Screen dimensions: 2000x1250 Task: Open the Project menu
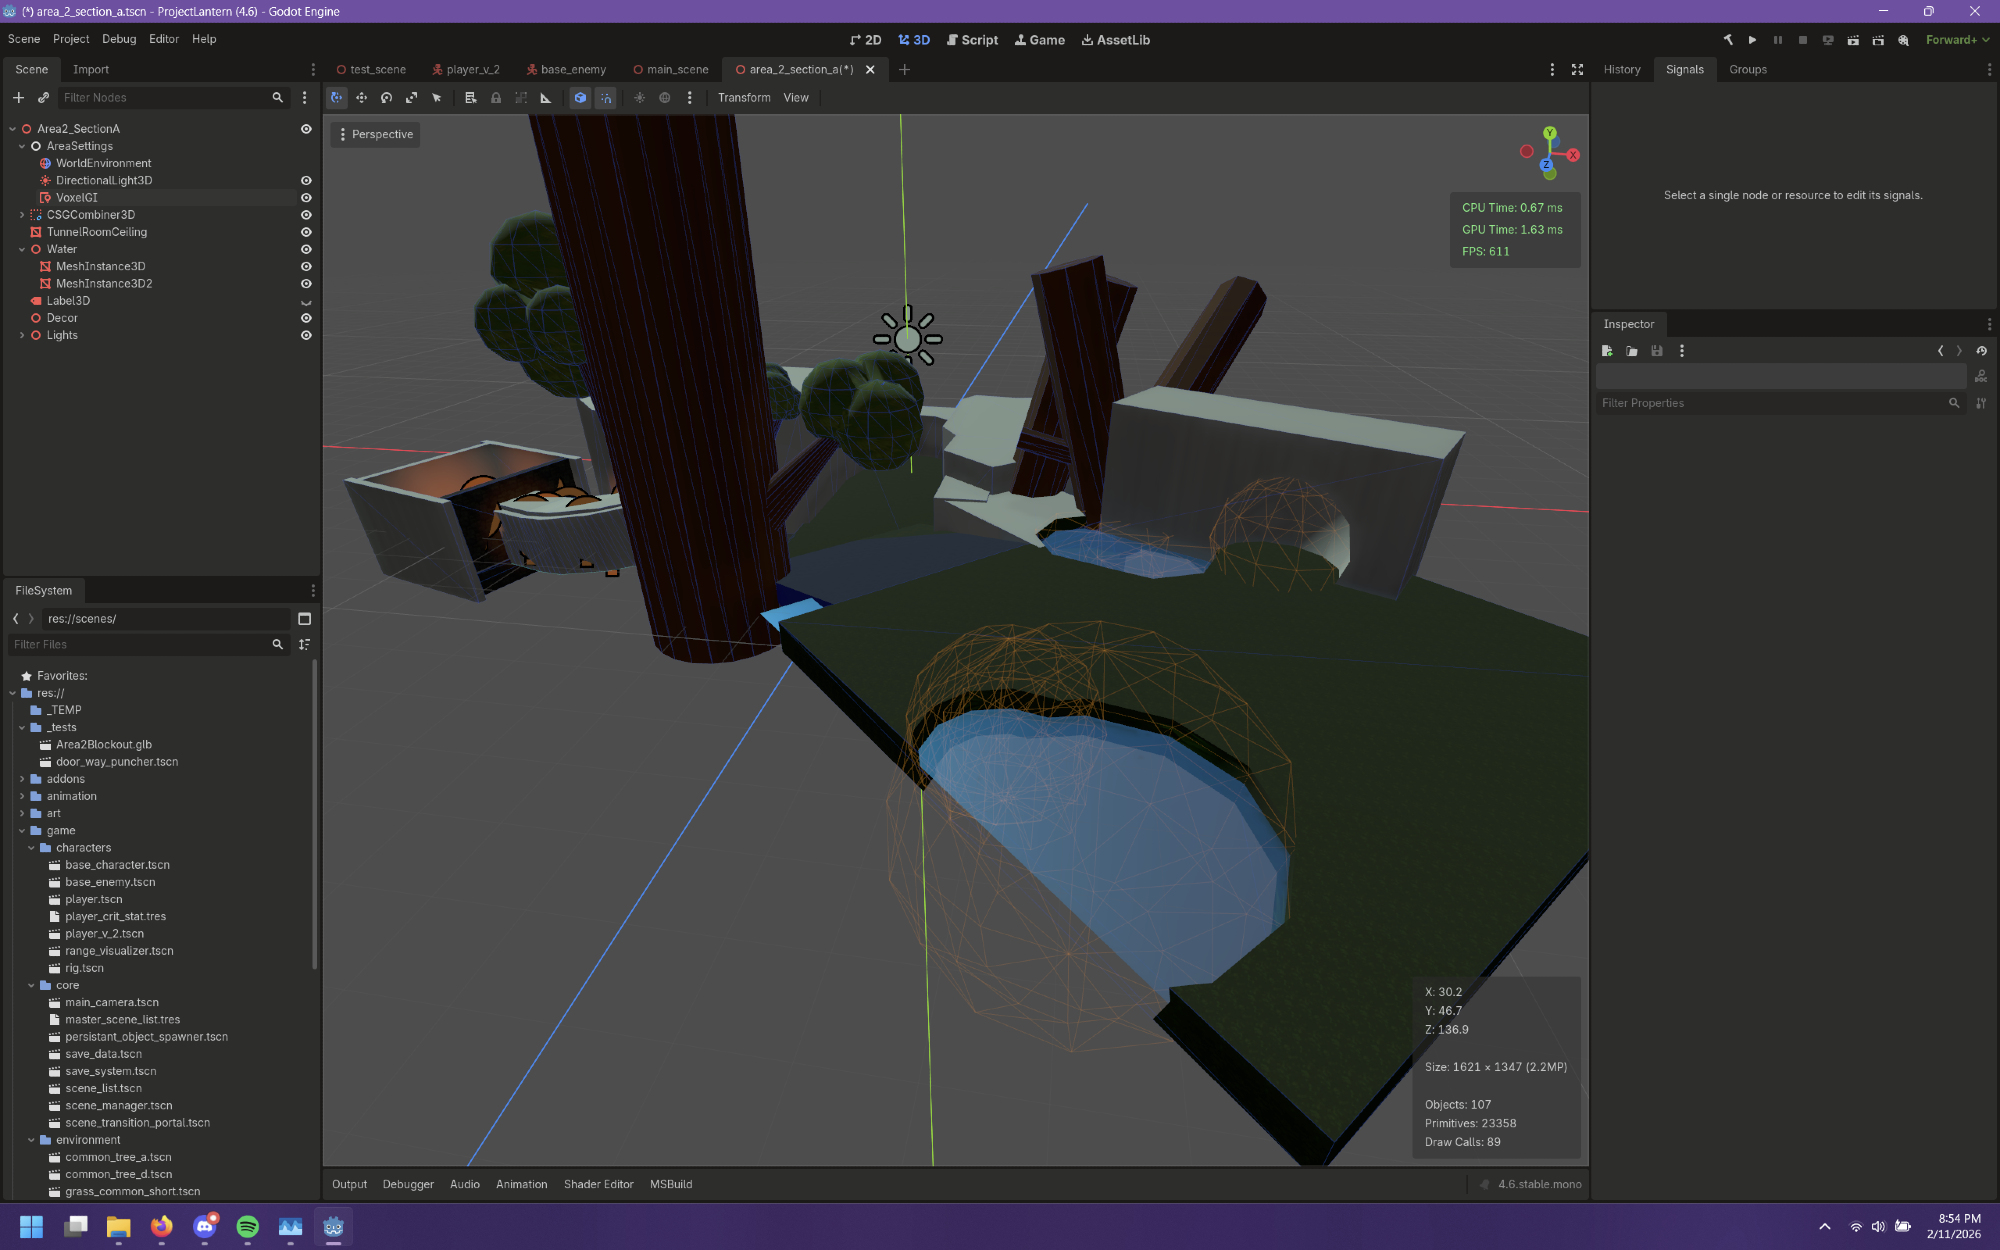coord(71,39)
